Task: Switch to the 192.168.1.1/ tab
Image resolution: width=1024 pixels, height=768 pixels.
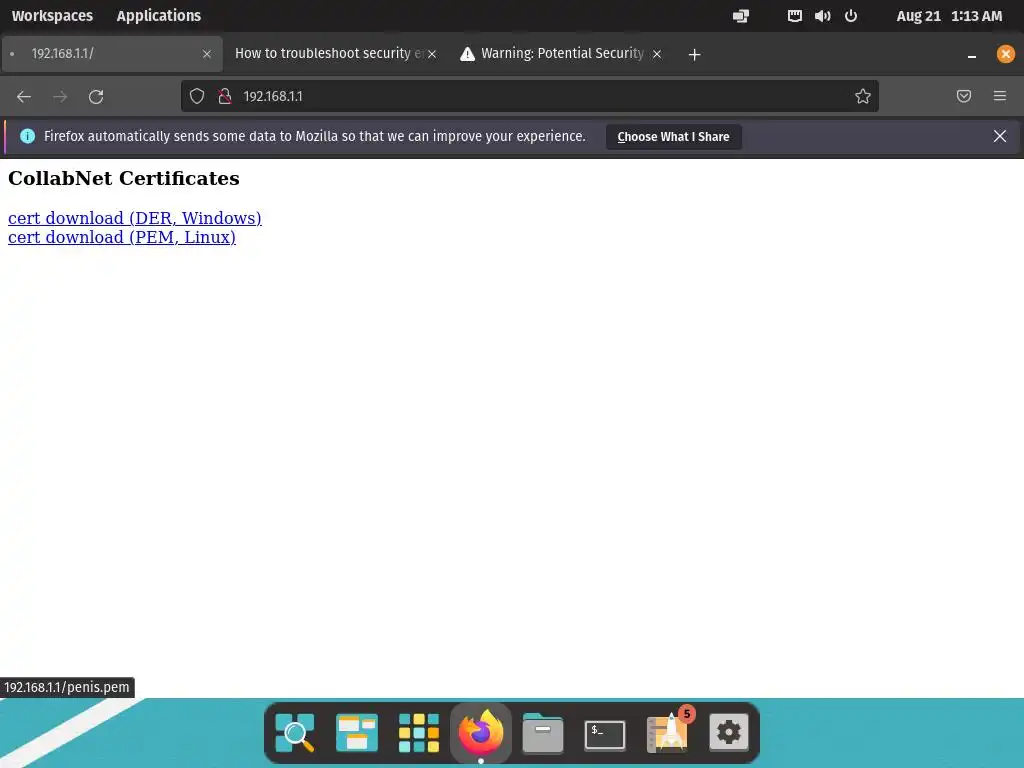Action: pos(112,54)
